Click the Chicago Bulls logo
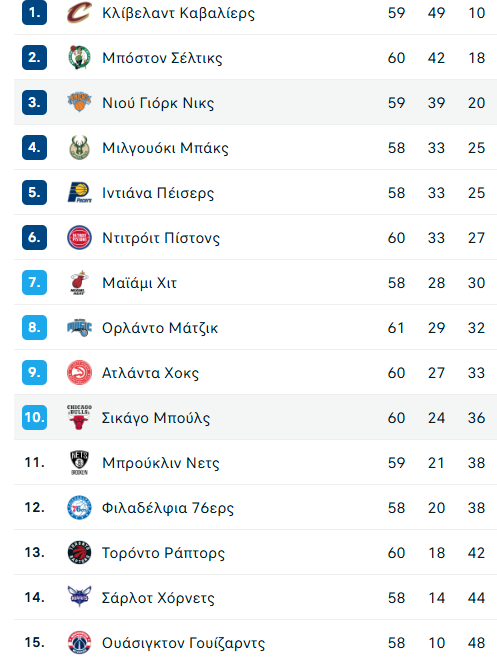The image size is (497, 657). tap(79, 417)
